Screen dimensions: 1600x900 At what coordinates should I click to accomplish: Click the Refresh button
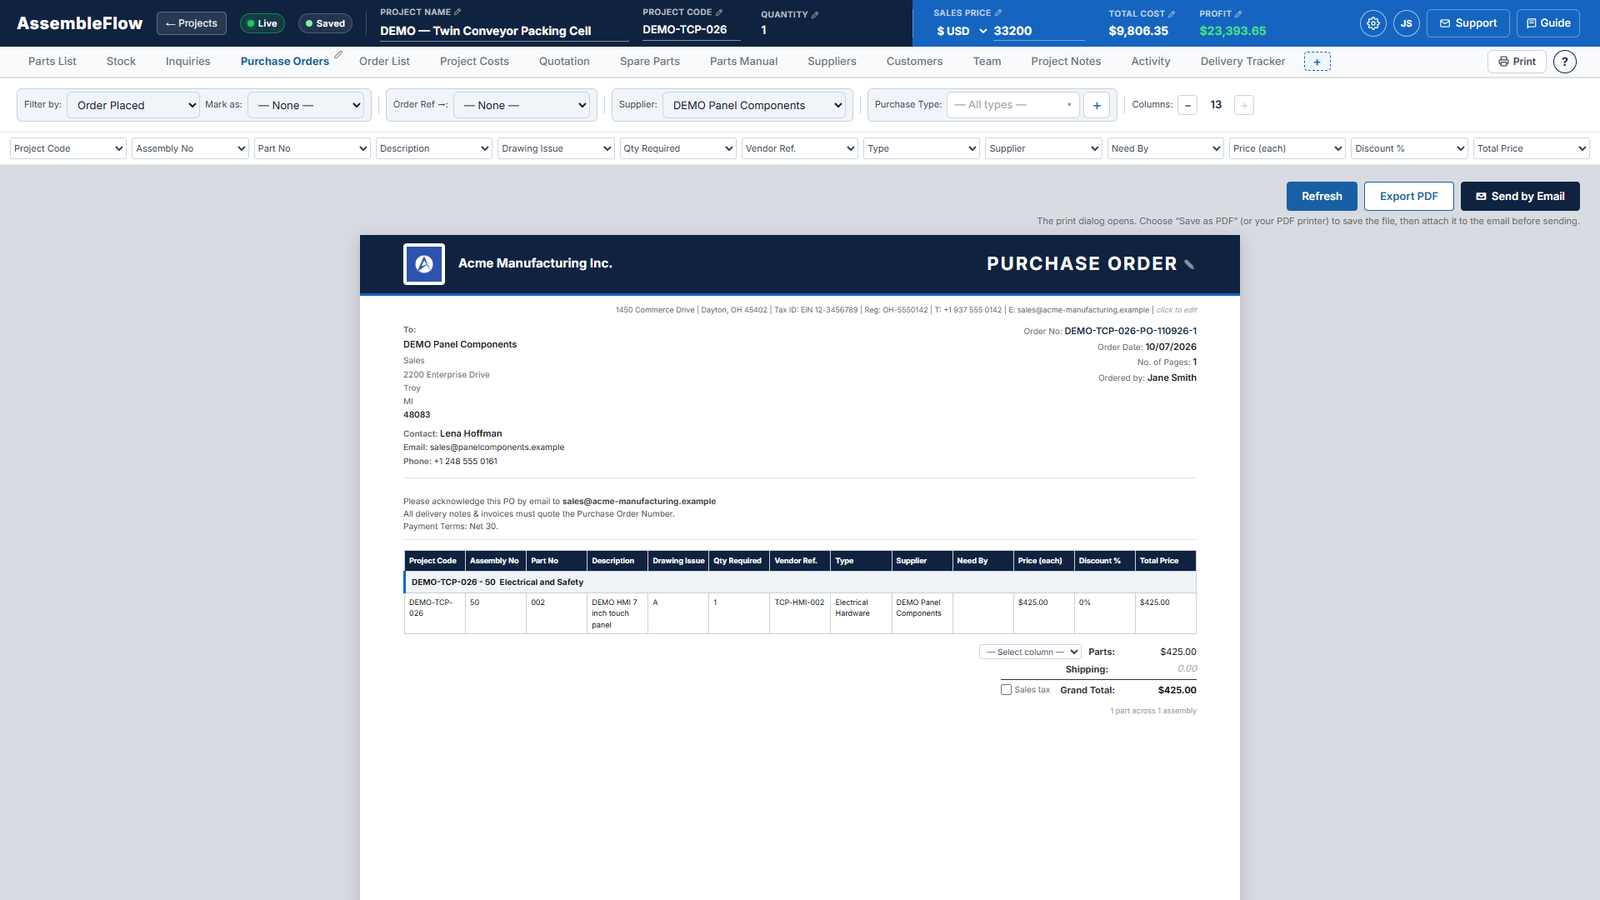(1322, 196)
